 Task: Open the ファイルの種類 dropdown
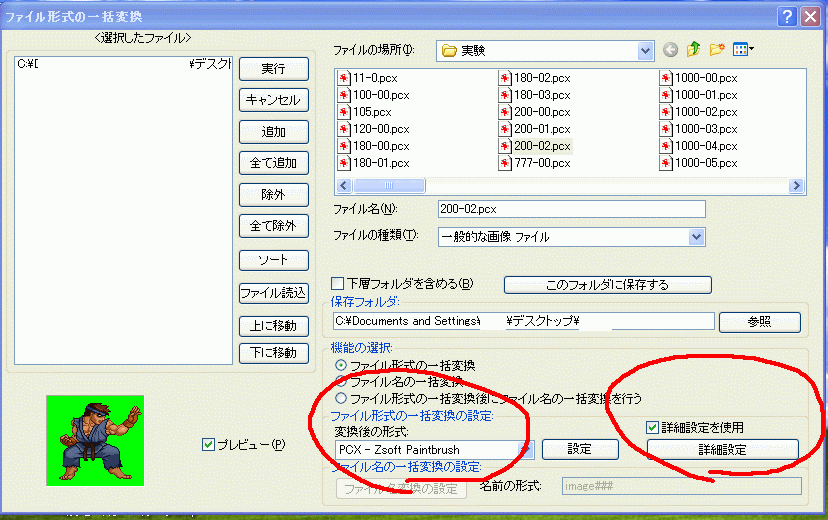[x=697, y=237]
